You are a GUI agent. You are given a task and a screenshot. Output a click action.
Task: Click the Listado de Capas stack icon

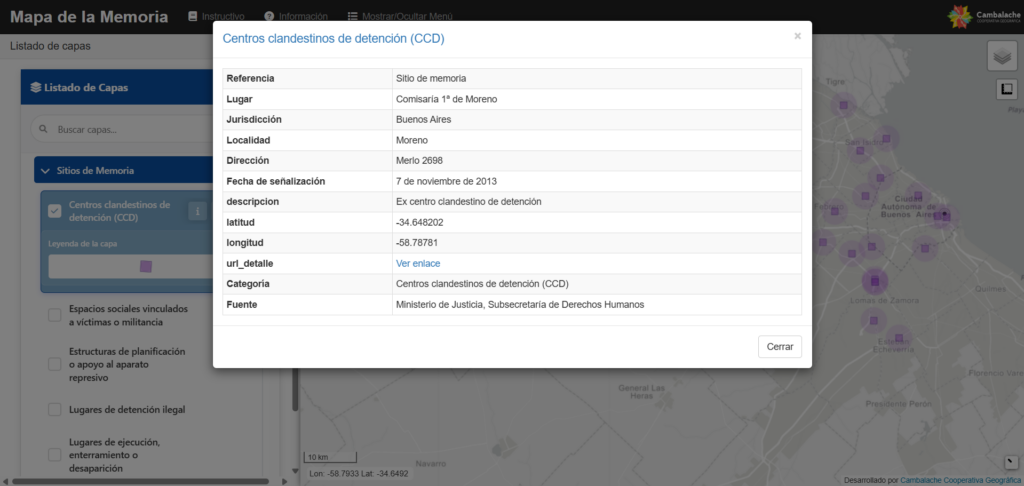36,88
